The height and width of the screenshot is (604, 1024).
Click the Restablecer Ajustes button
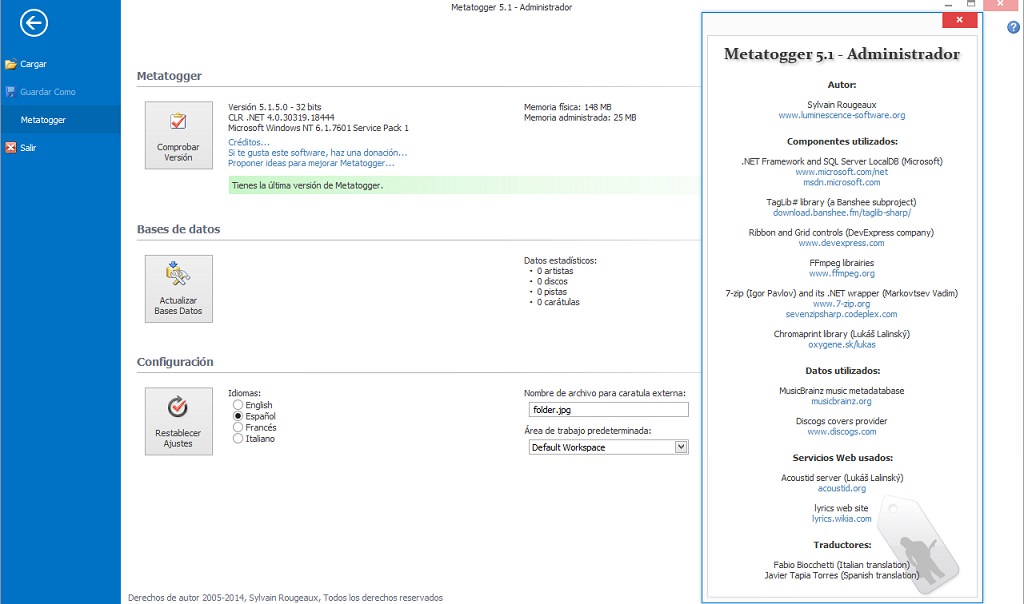coord(178,421)
